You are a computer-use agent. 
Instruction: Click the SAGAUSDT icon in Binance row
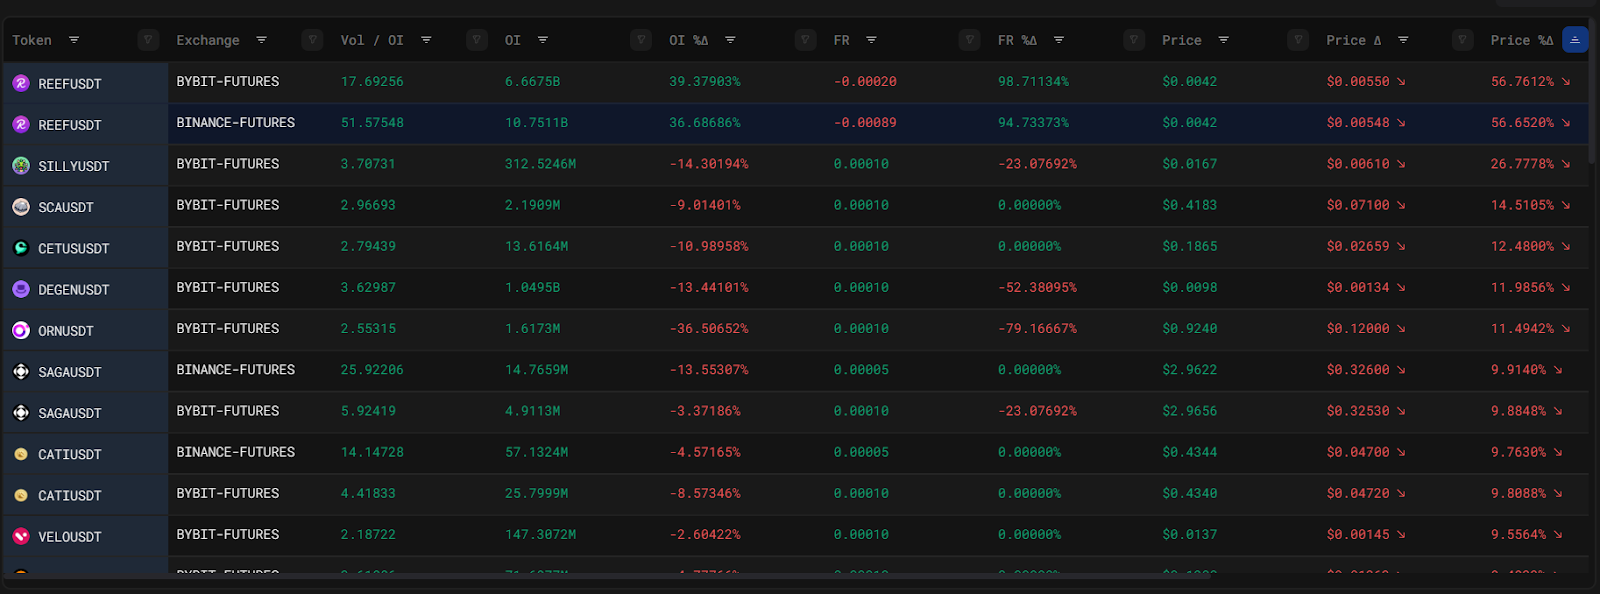(x=21, y=371)
